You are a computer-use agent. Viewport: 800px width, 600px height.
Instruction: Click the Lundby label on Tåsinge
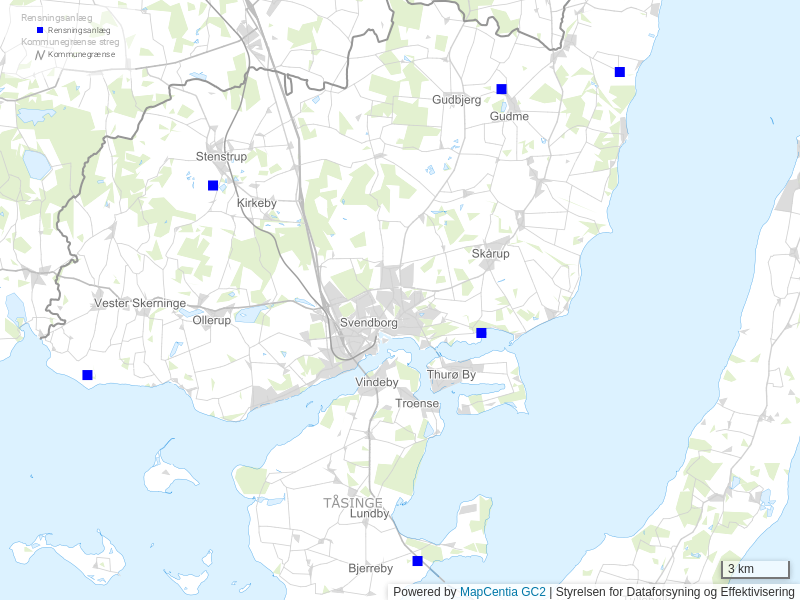tap(369, 514)
